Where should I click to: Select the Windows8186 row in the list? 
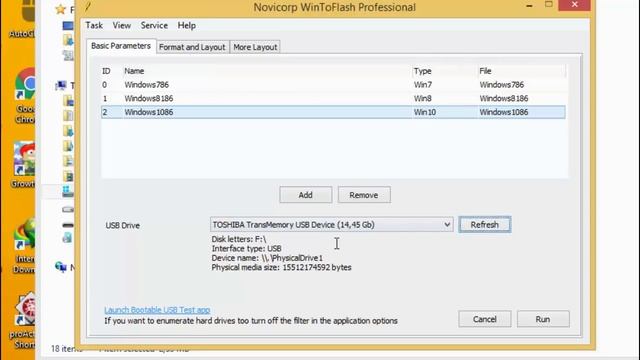(x=333, y=98)
